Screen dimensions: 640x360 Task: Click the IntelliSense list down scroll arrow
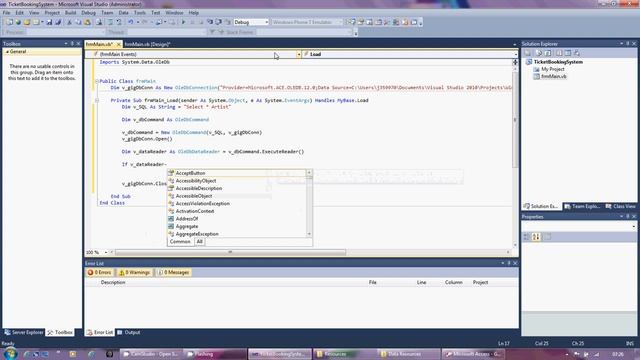click(309, 234)
